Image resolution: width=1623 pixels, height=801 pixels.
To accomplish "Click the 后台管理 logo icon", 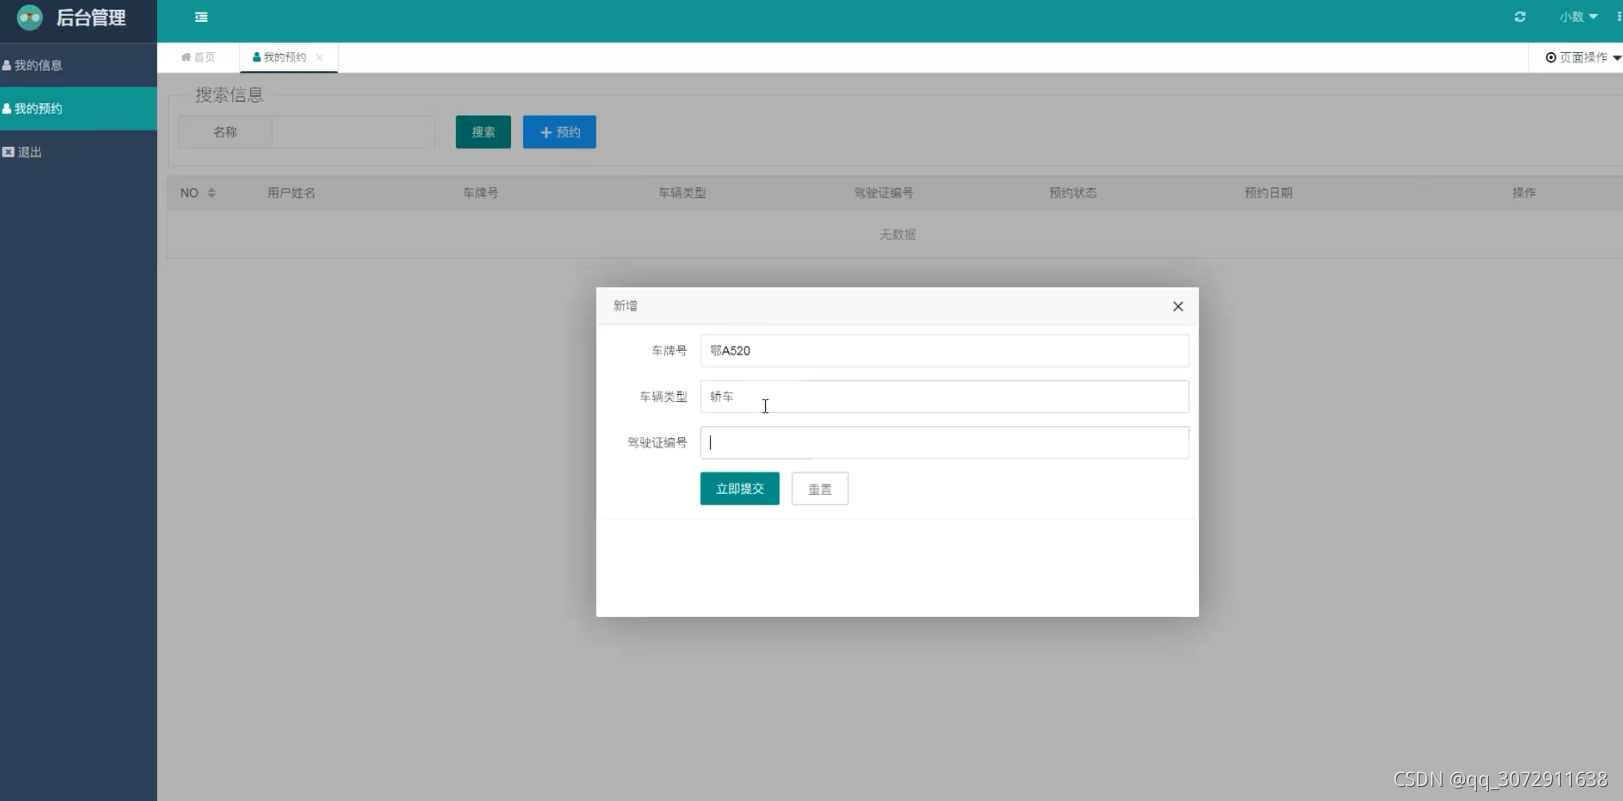I will pyautogui.click(x=30, y=17).
